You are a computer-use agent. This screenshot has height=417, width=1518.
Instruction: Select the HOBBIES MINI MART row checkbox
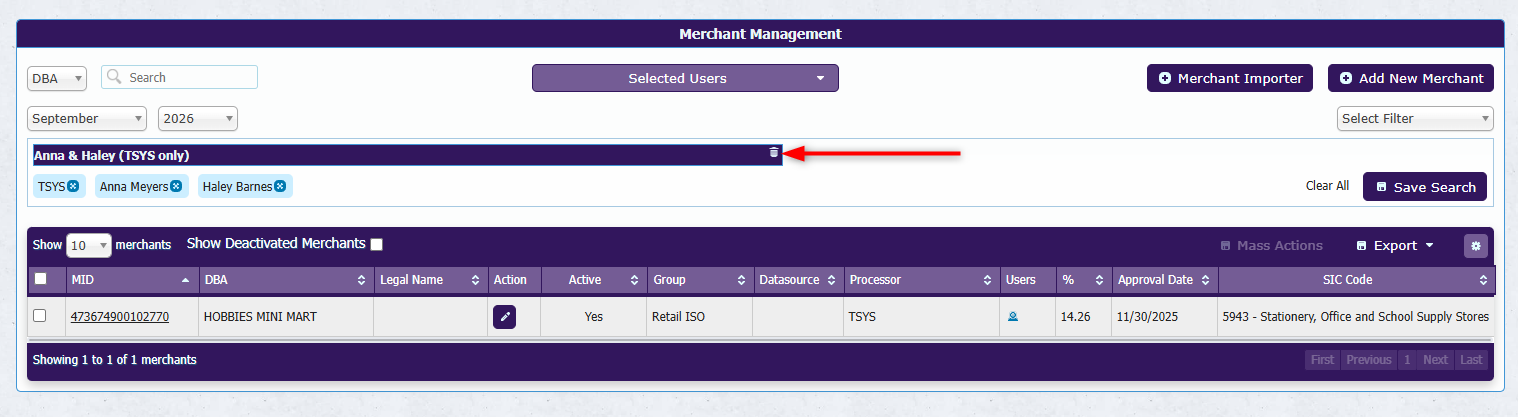pyautogui.click(x=40, y=316)
